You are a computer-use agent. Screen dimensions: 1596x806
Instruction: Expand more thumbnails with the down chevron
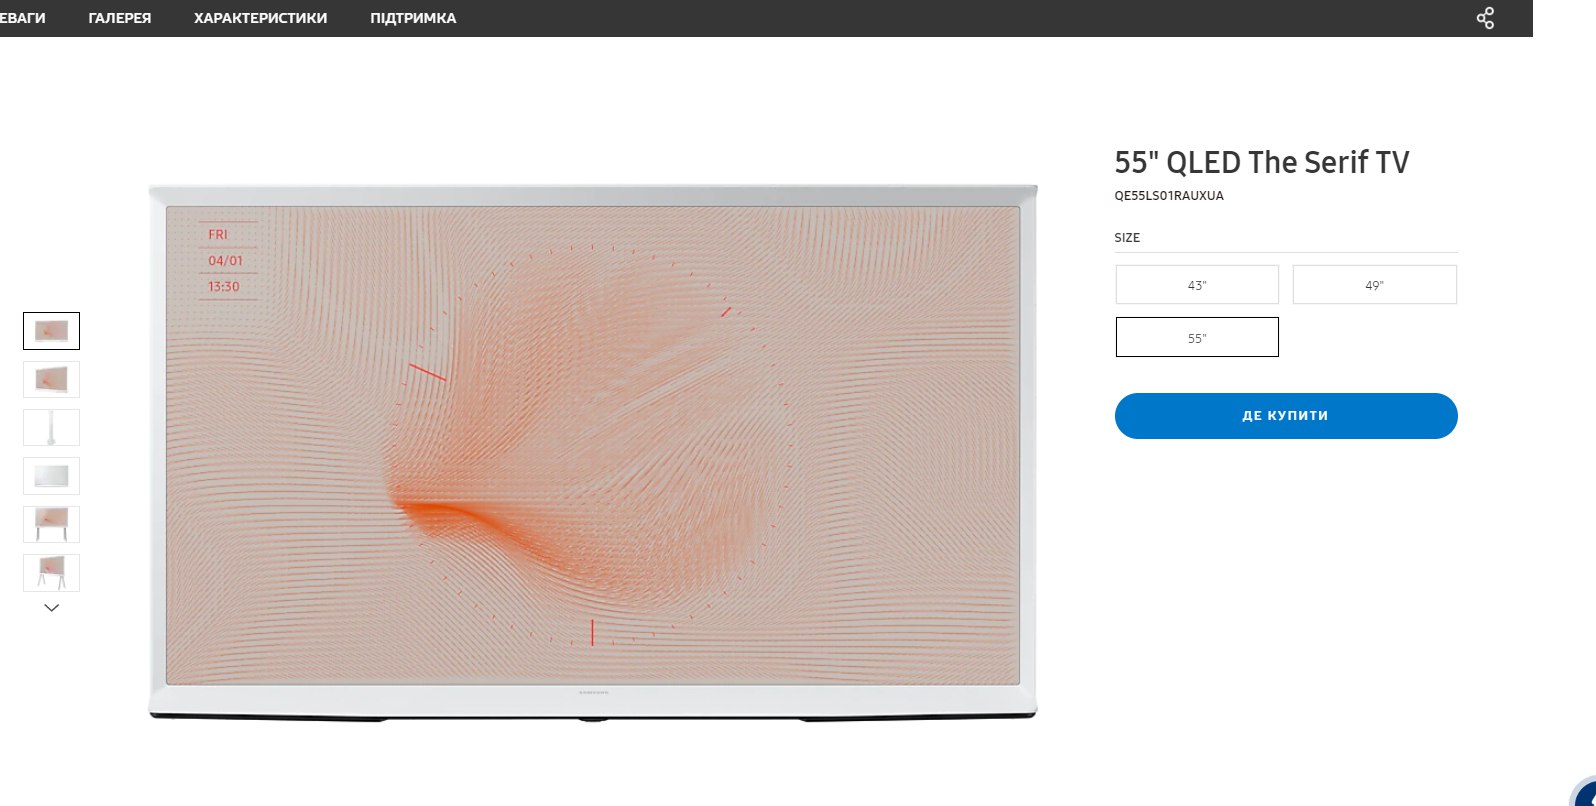coord(52,607)
